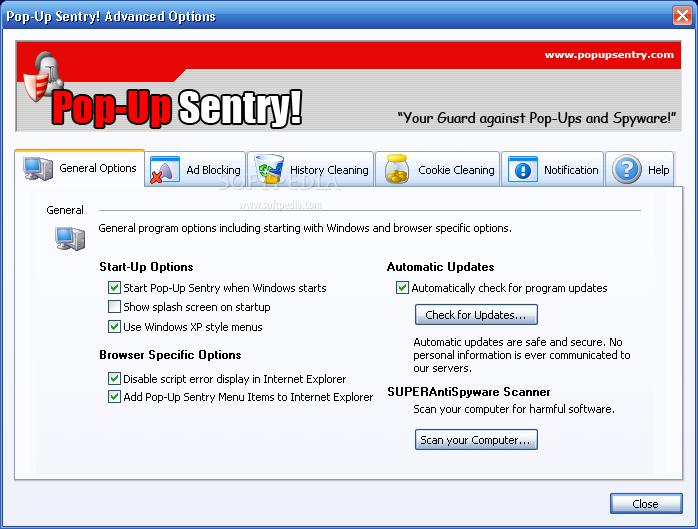Switch to the Ad Blocking tab
Screen dimensions: 698x529
pos(195,169)
